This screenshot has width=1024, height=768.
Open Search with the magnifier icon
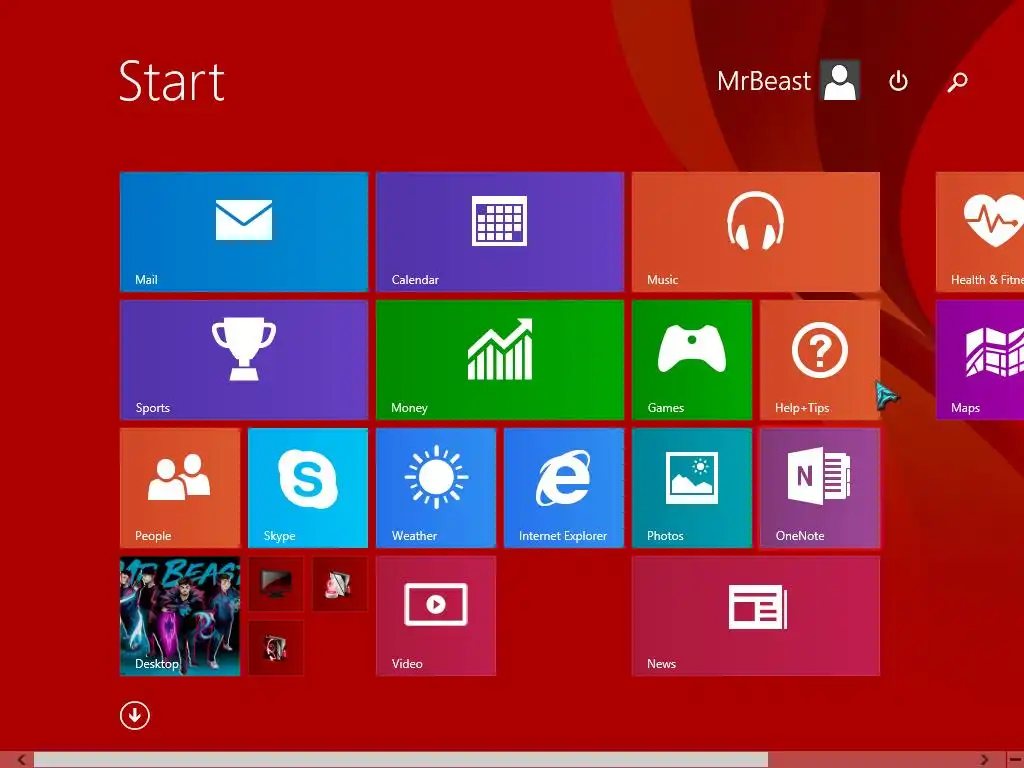click(x=957, y=82)
